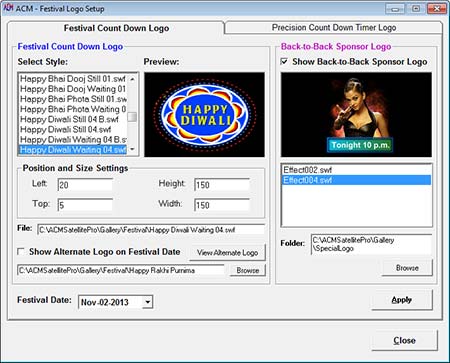450x363 pixels.
Task: Select Effect002.swf in sponsor list
Action: [x=356, y=170]
